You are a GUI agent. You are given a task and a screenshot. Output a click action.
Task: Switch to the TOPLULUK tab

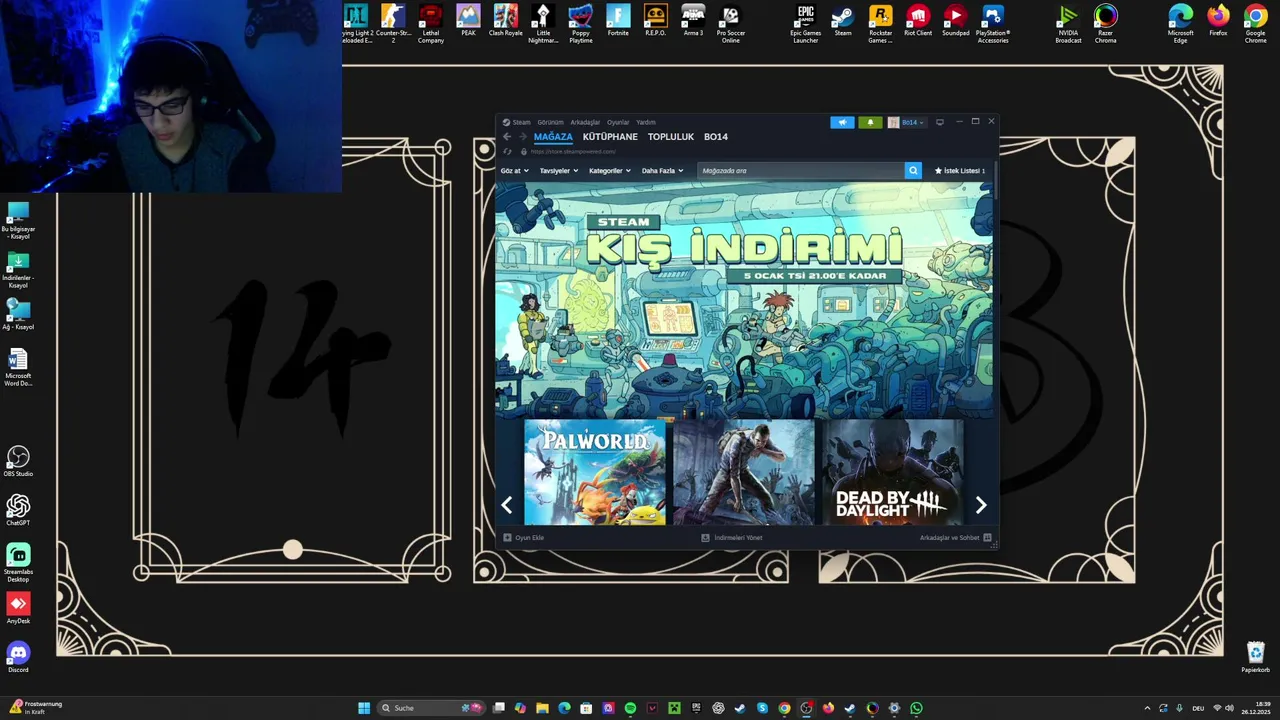[670, 137]
